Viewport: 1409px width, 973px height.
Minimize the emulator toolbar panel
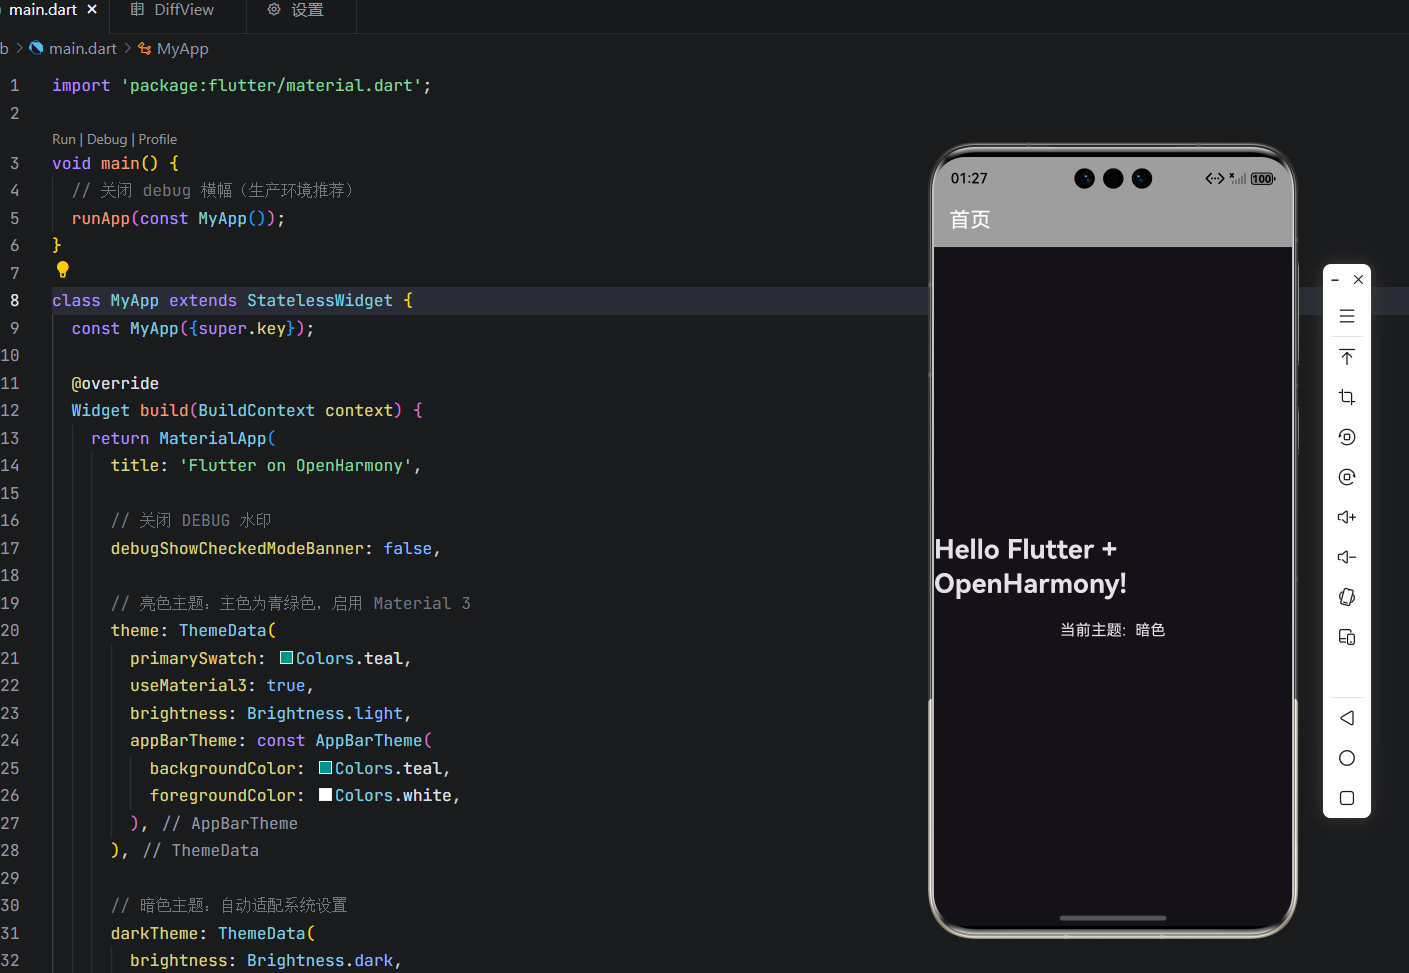[x=1335, y=280]
